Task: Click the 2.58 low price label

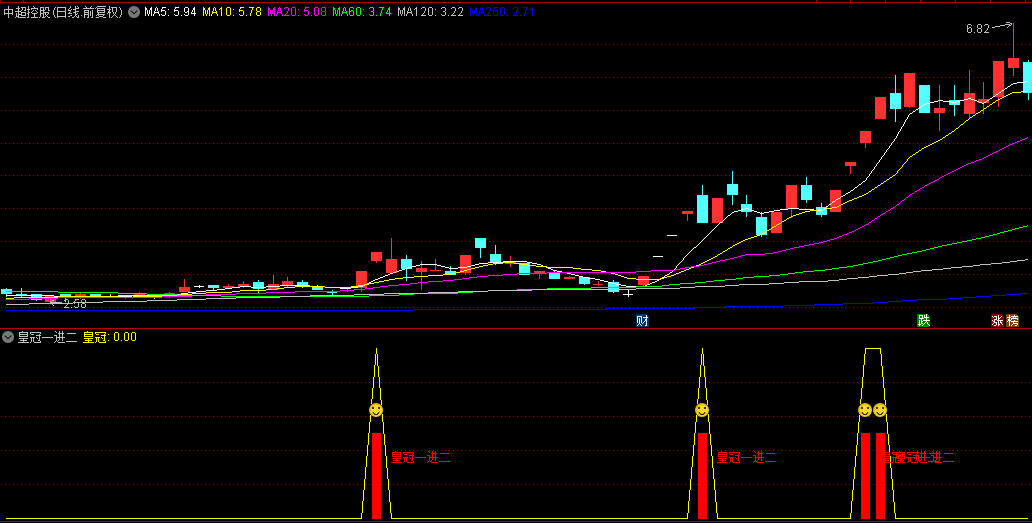Action: pos(75,303)
